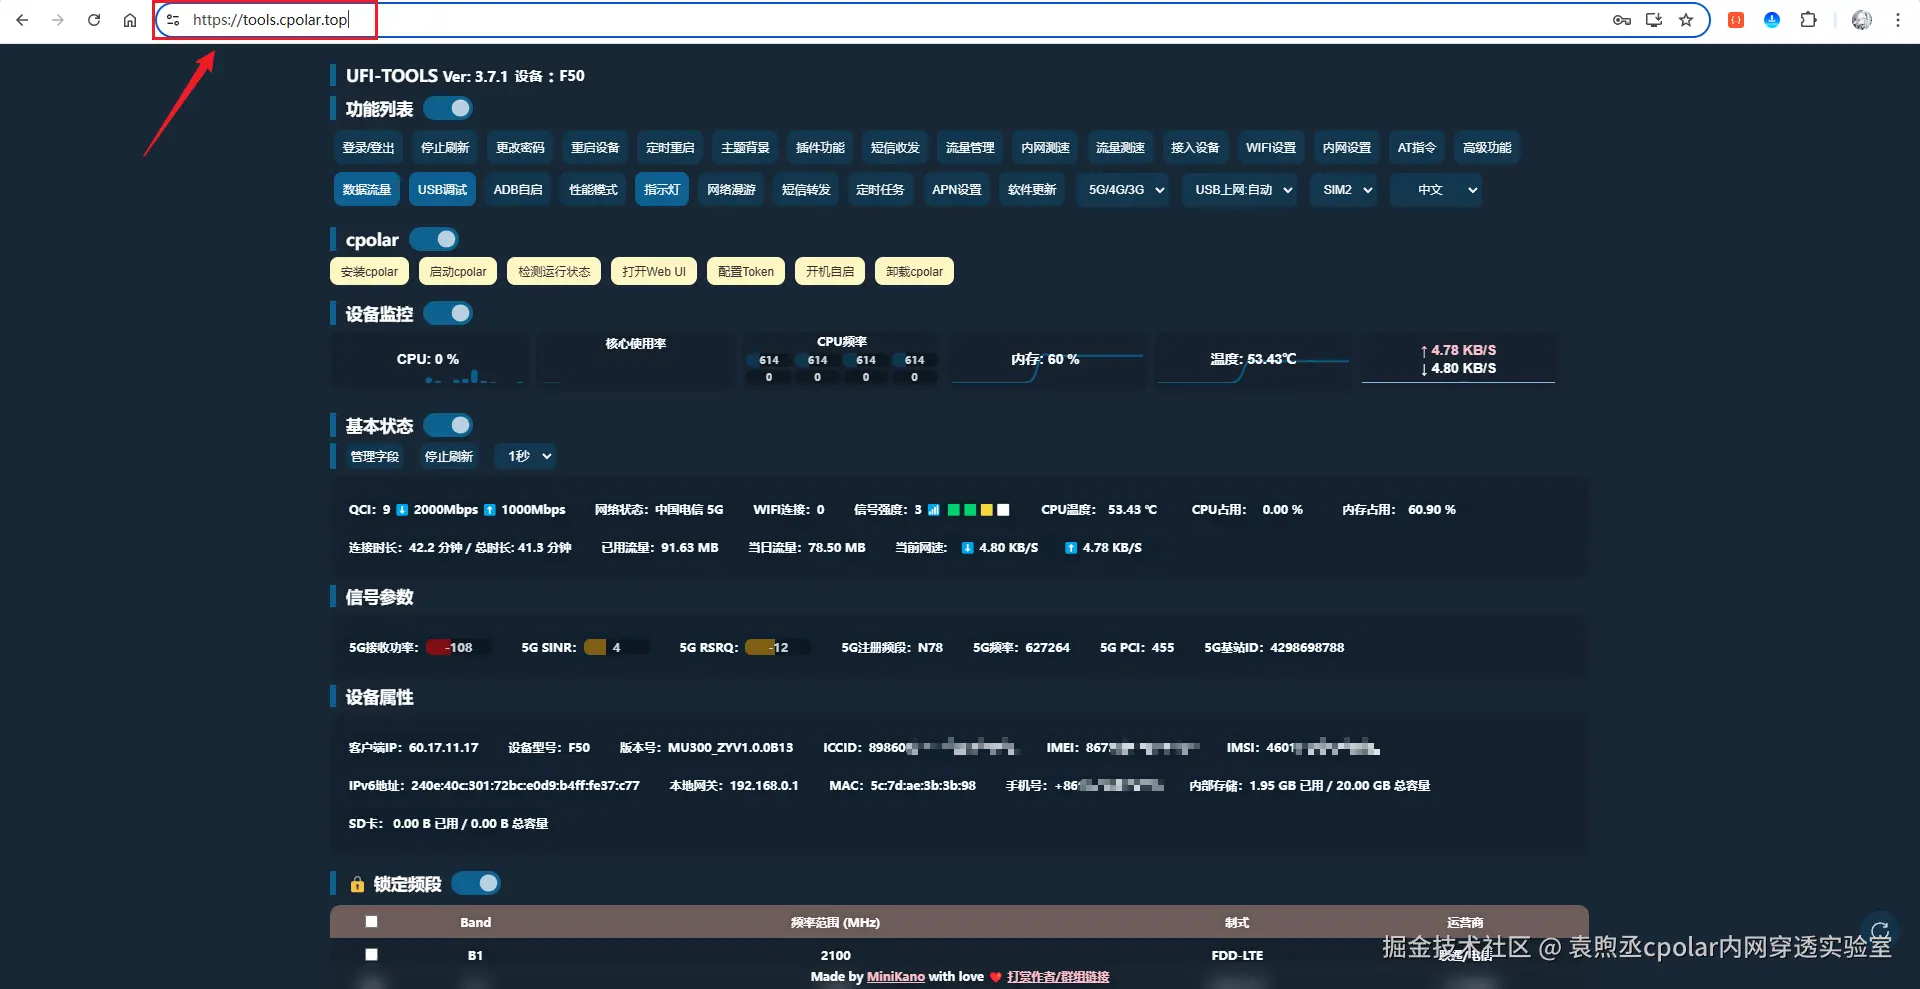Bookmark this page with the star
This screenshot has width=1920, height=989.
(1686, 20)
